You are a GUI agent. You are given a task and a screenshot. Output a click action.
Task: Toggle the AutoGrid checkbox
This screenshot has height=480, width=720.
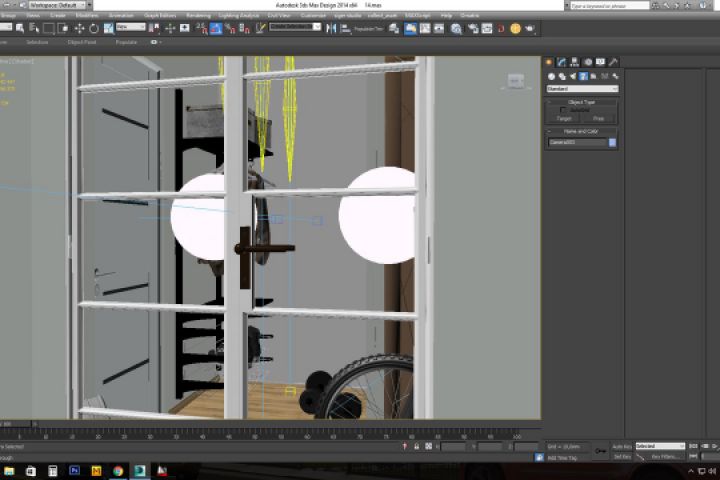pyautogui.click(x=563, y=110)
